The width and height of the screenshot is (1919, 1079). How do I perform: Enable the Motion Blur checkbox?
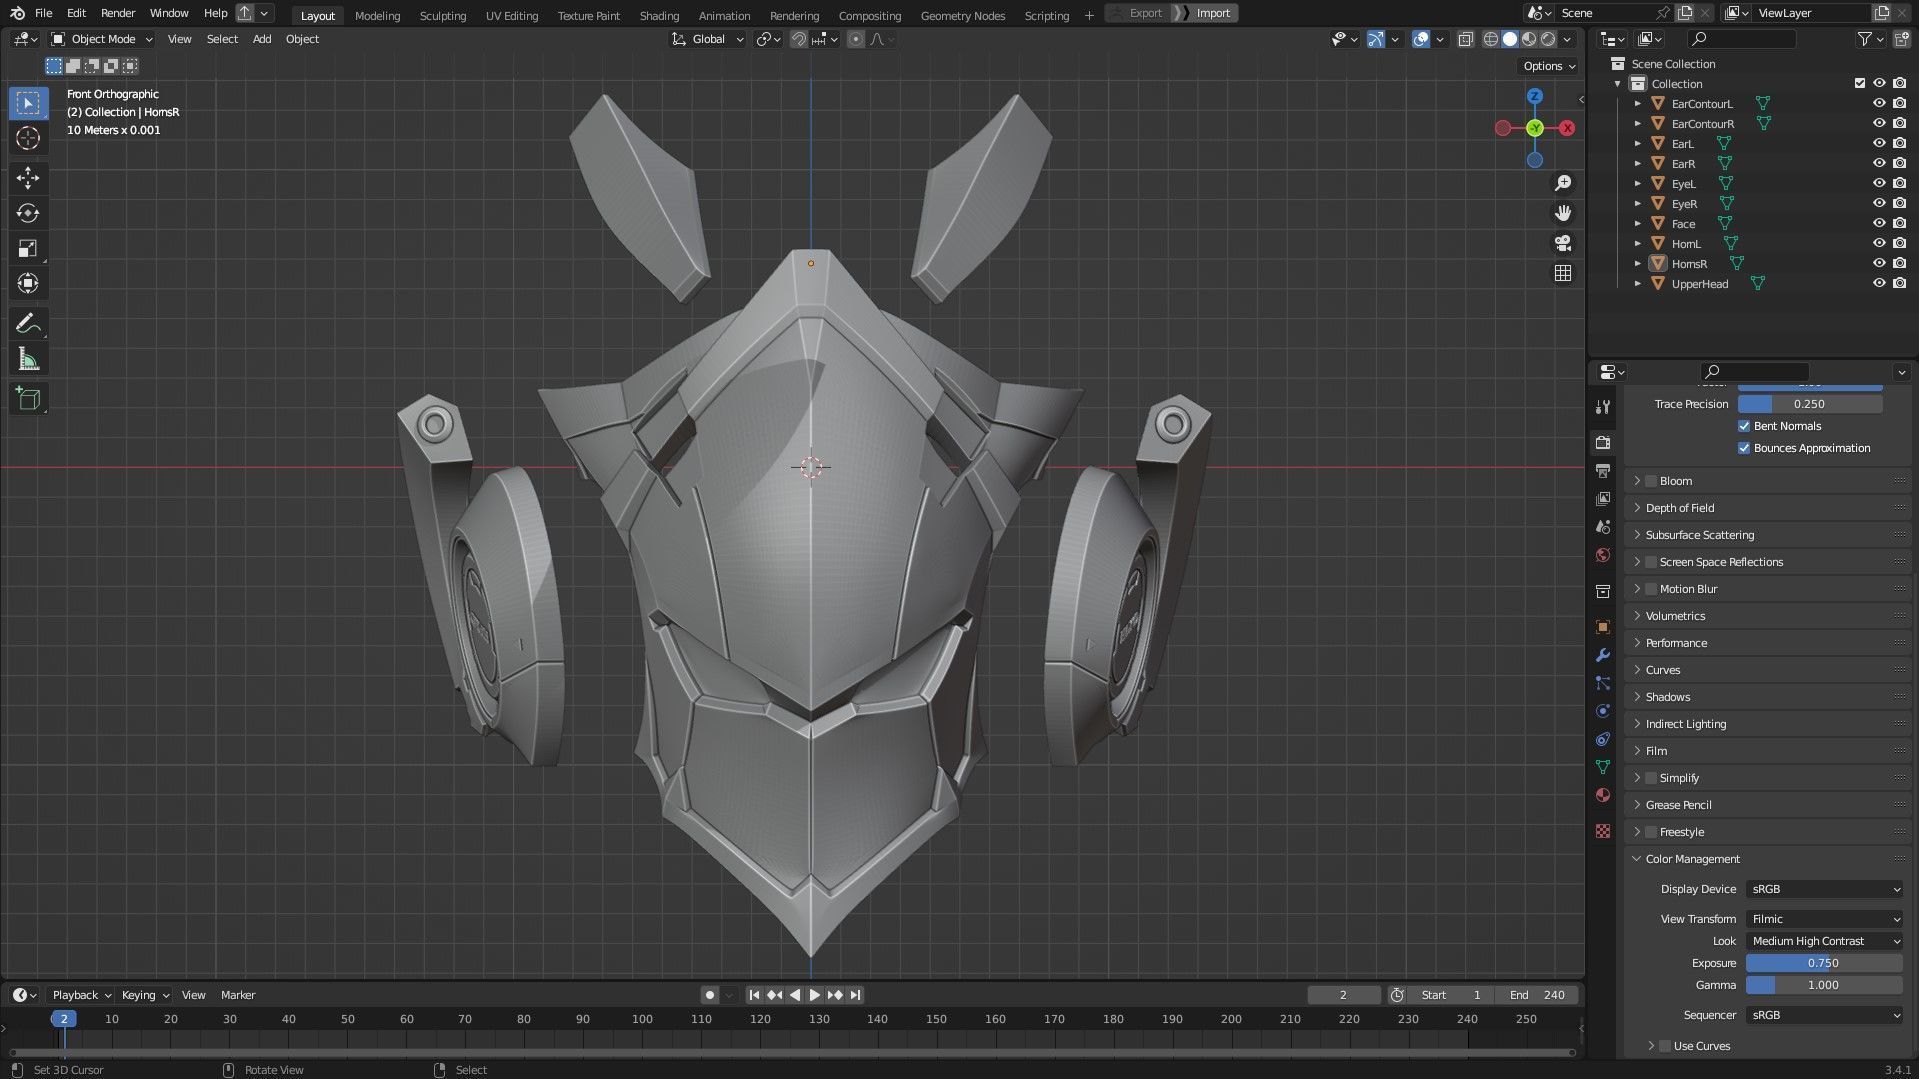pos(1651,589)
